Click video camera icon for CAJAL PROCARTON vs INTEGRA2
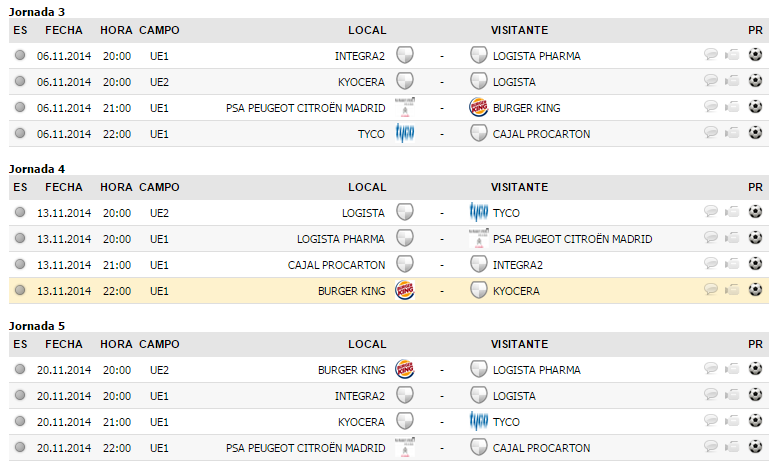Screen dimensions: 782x464 point(732,264)
